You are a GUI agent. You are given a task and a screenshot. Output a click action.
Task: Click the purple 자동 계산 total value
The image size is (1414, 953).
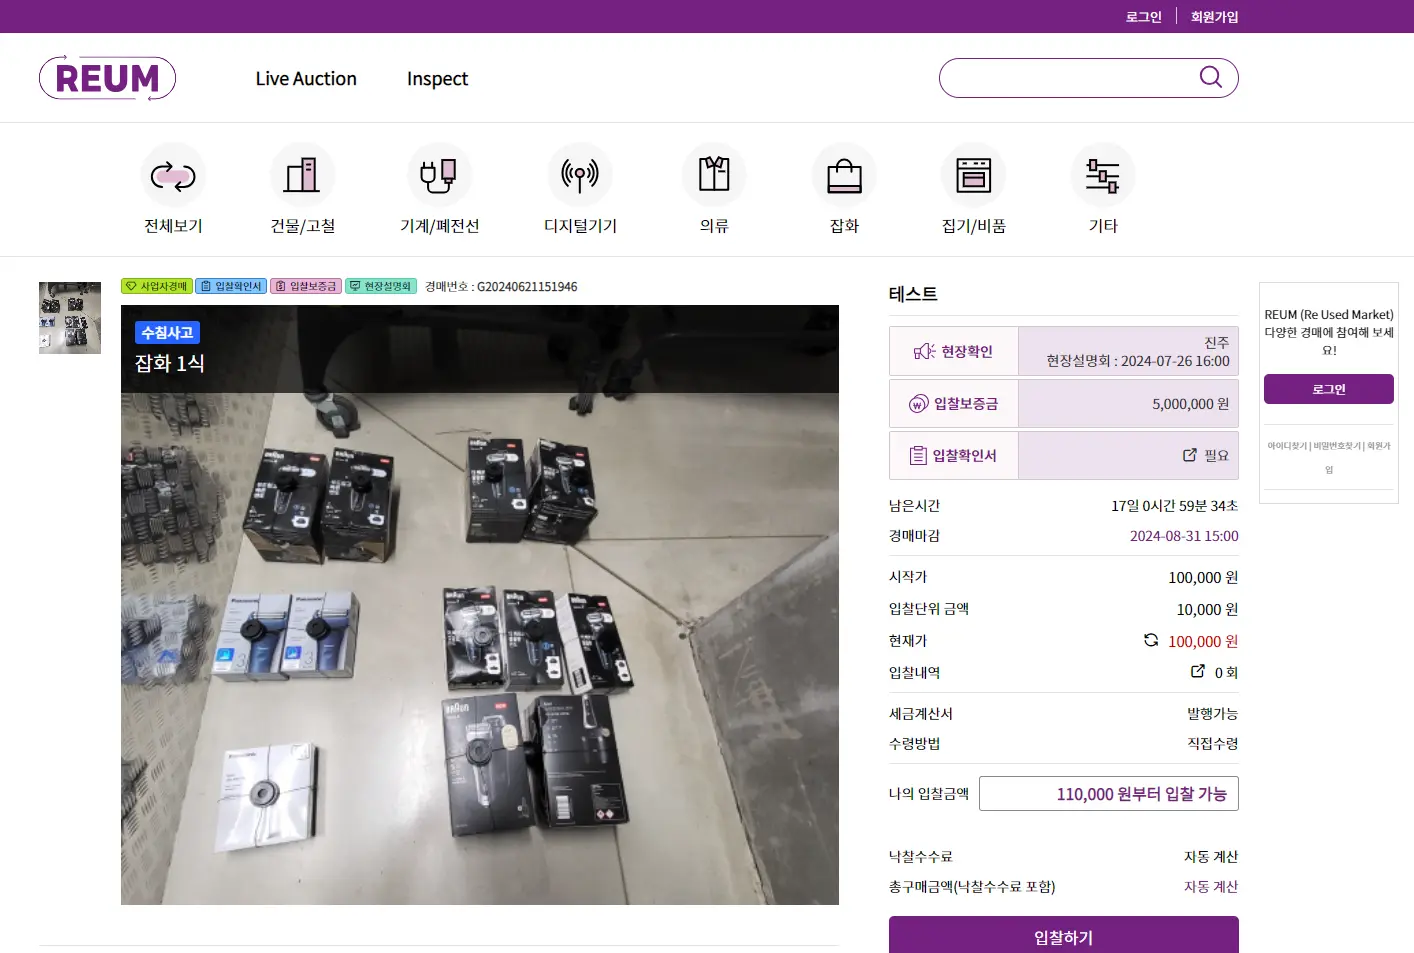[x=1211, y=886]
